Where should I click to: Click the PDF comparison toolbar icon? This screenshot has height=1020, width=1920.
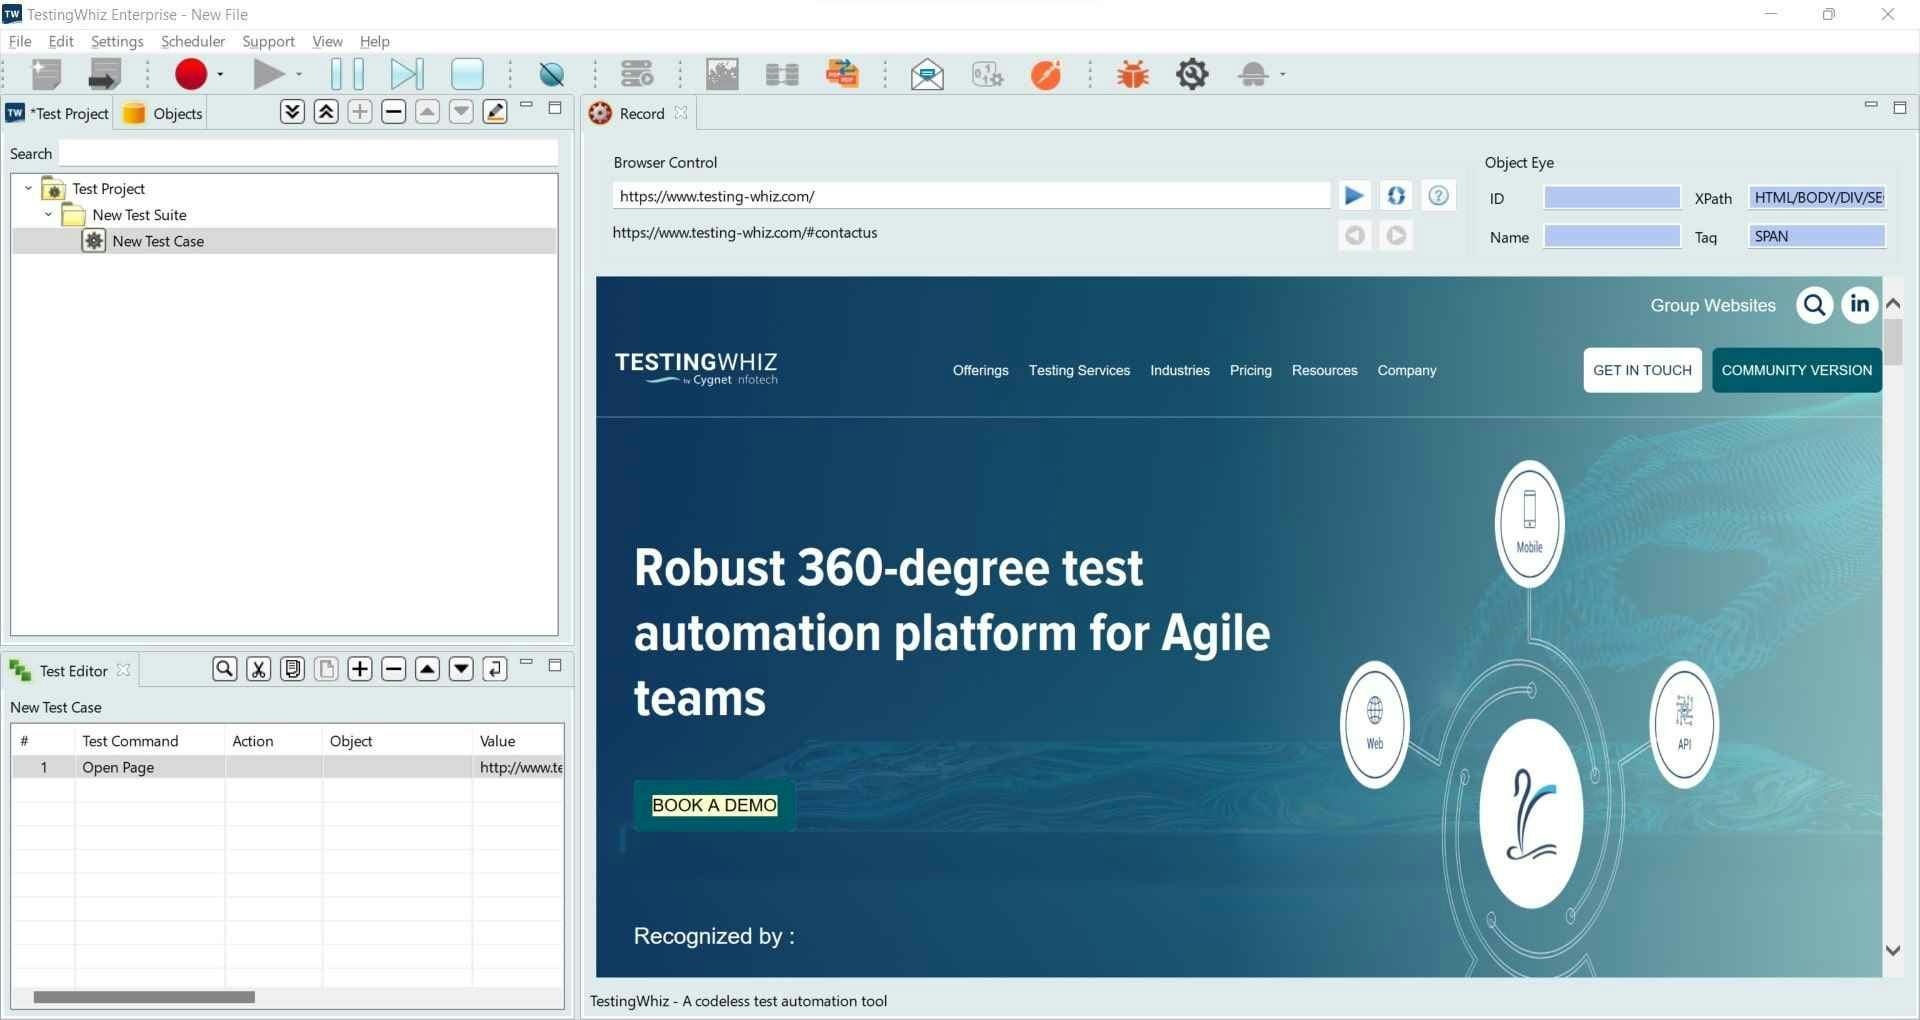[842, 74]
